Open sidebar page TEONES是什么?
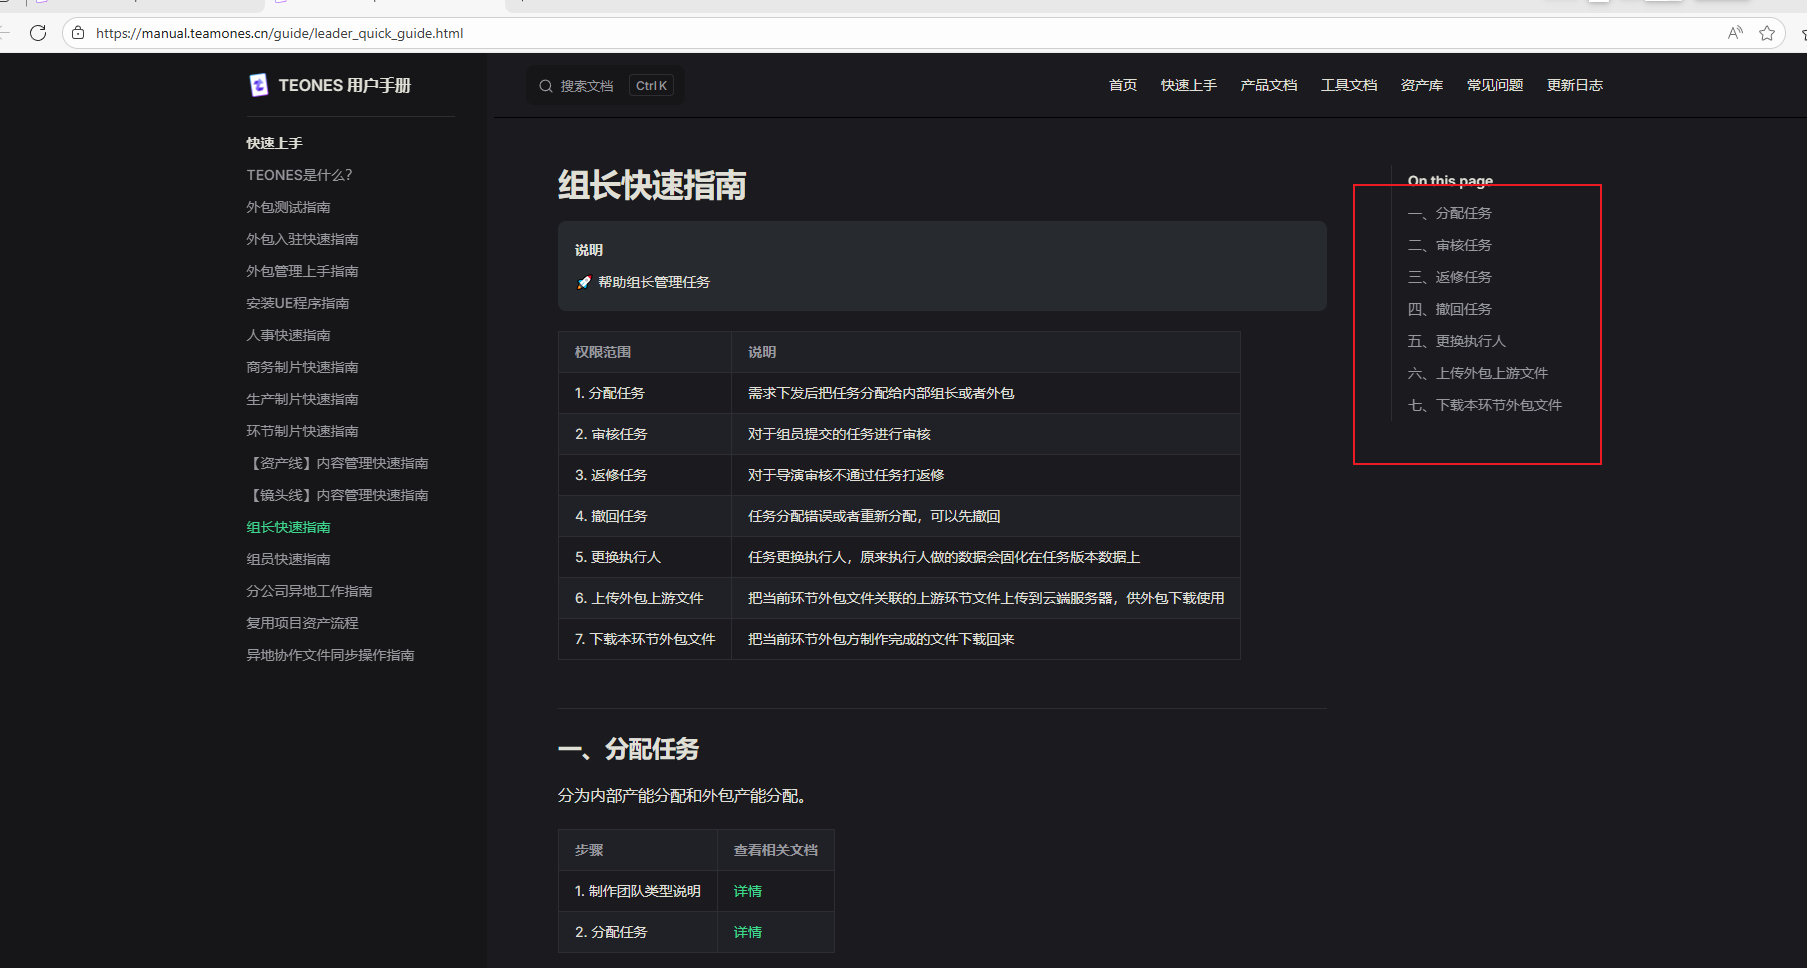This screenshot has width=1807, height=968. 299,175
